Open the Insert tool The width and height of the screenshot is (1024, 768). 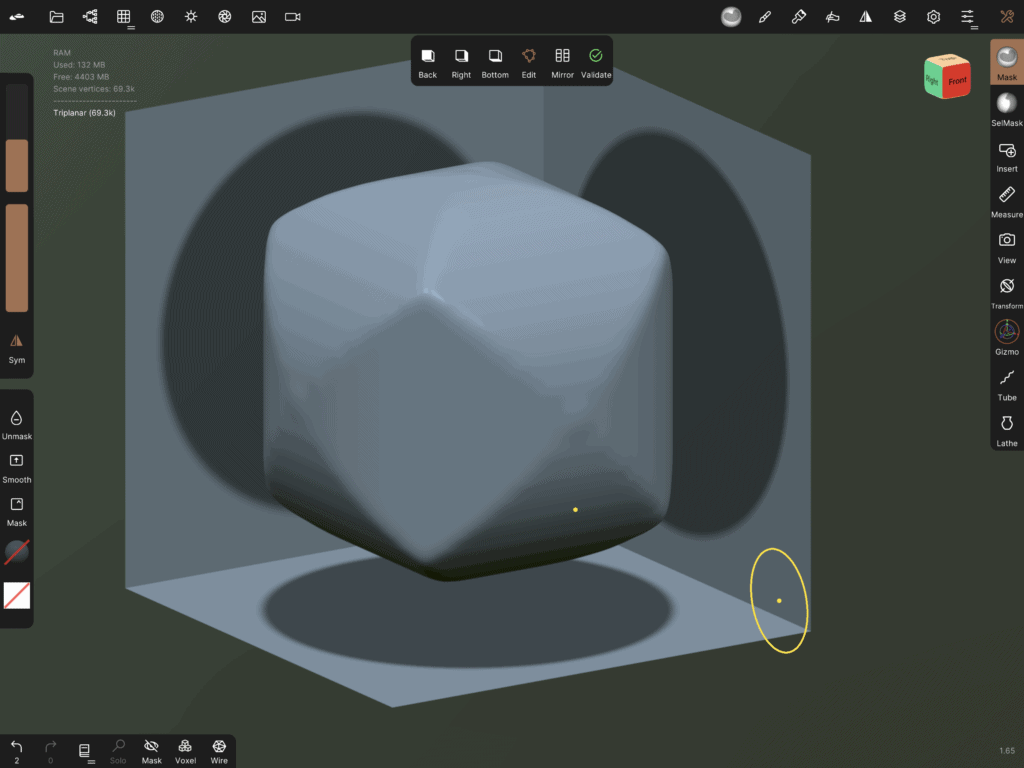1006,155
